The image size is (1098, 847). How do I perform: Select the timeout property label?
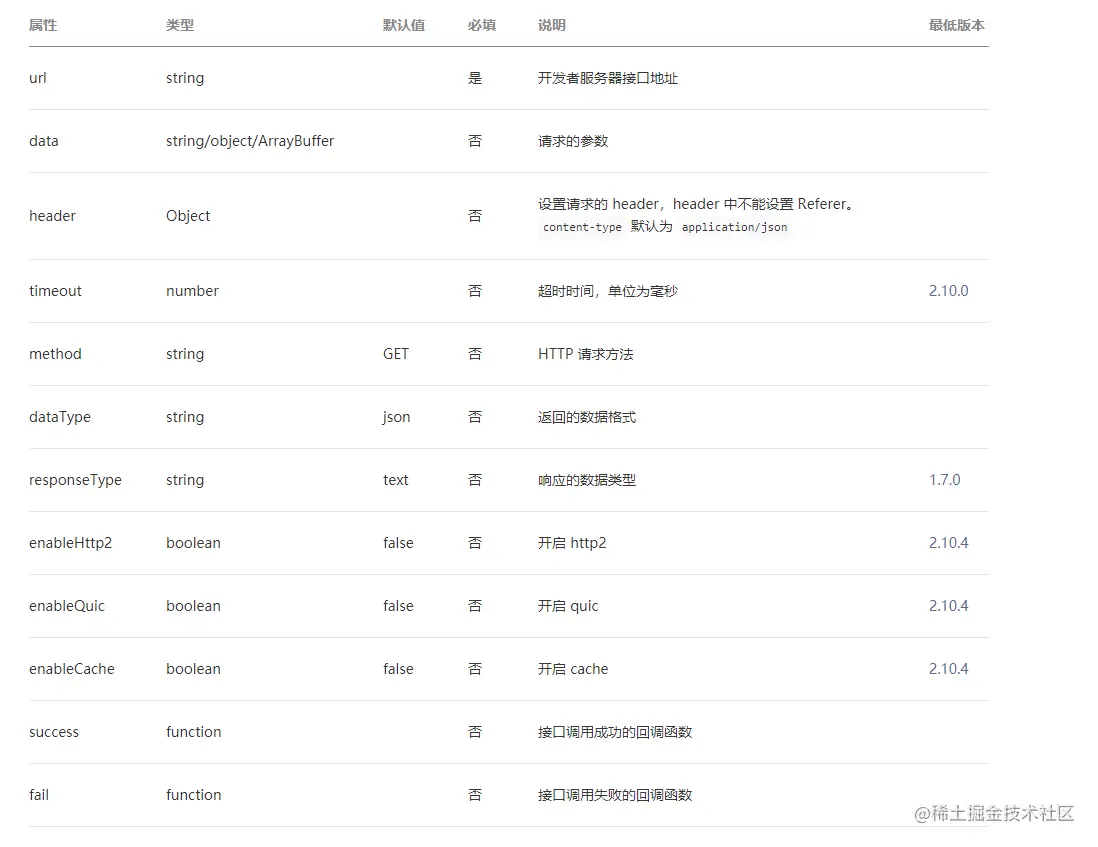(55, 291)
